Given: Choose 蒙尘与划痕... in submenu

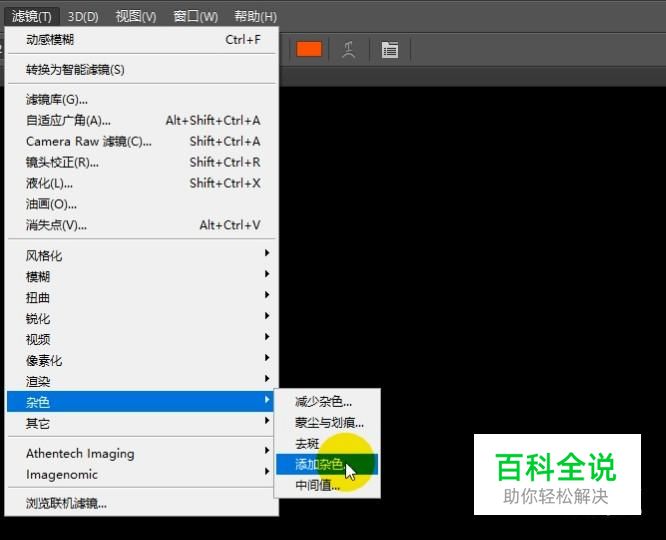Looking at the screenshot, I should (327, 423).
